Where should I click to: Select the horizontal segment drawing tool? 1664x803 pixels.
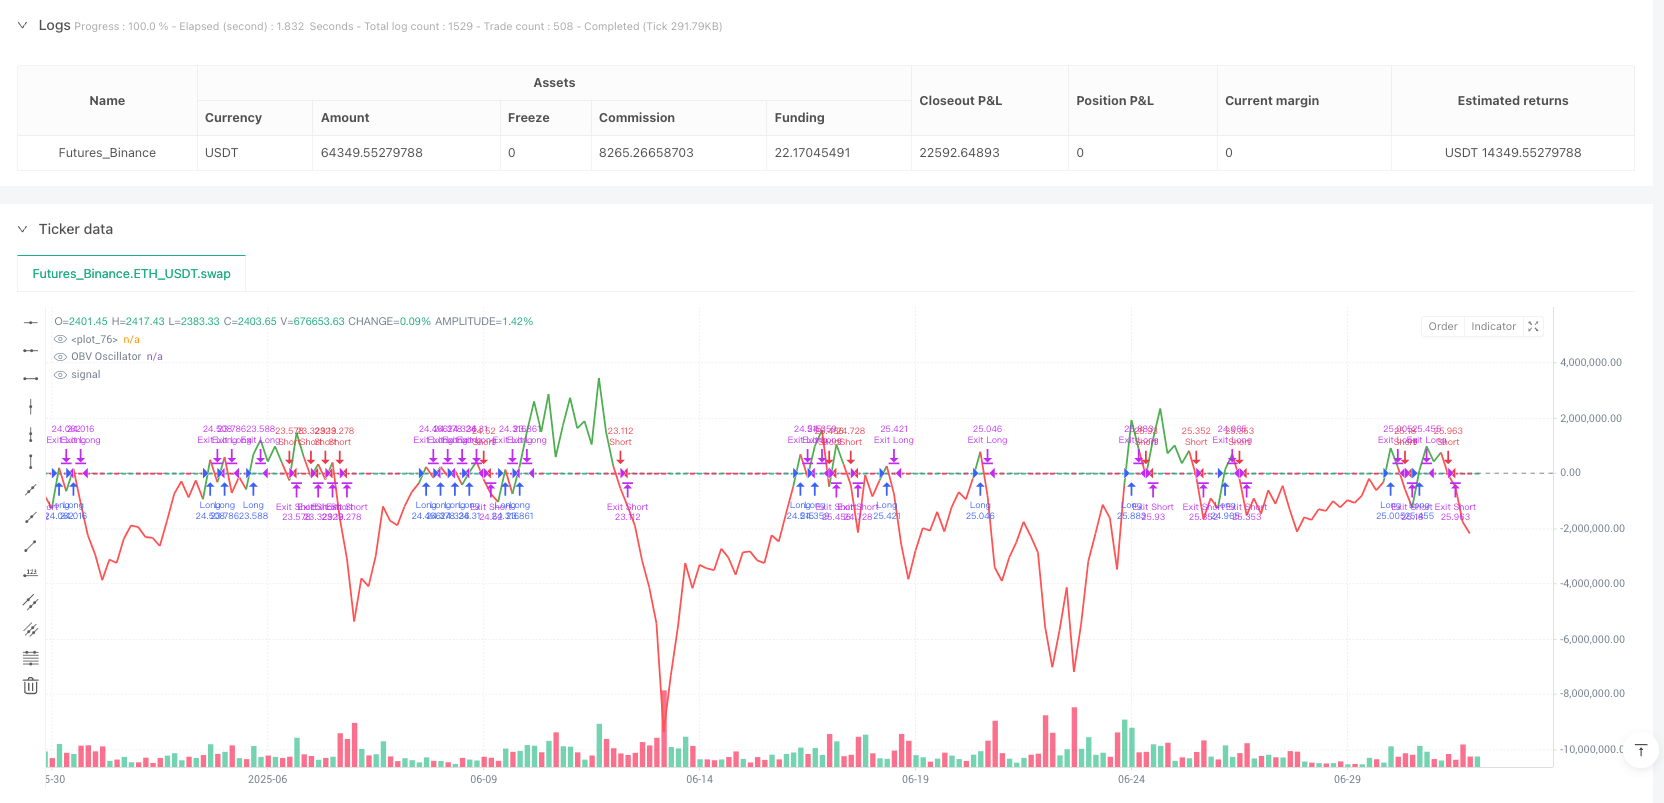tap(31, 378)
